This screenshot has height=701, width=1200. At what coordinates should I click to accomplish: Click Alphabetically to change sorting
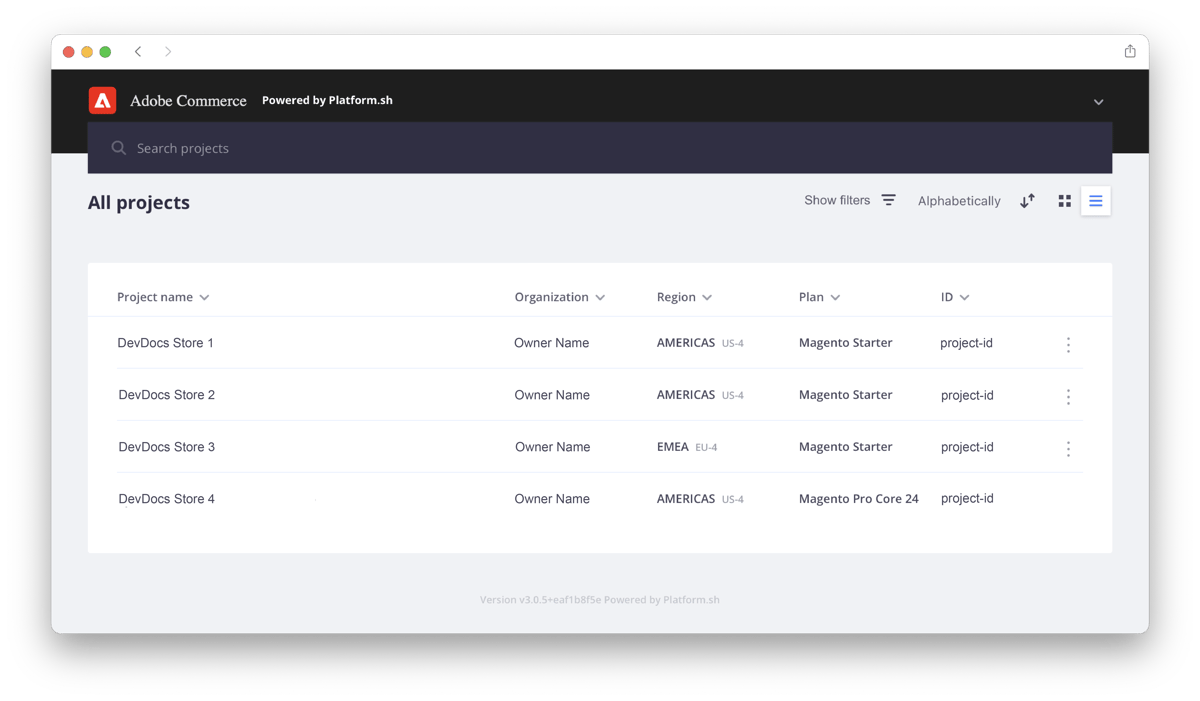click(958, 200)
